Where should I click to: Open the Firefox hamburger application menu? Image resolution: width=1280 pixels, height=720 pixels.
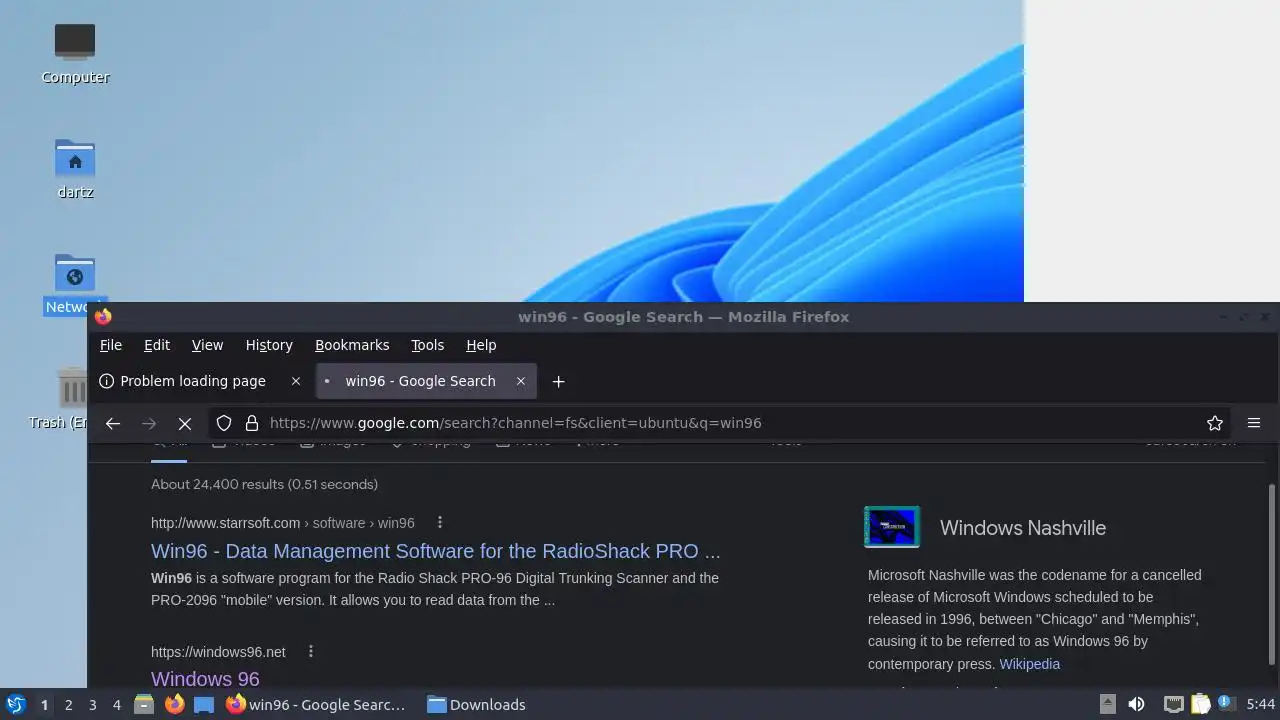pyautogui.click(x=1254, y=423)
